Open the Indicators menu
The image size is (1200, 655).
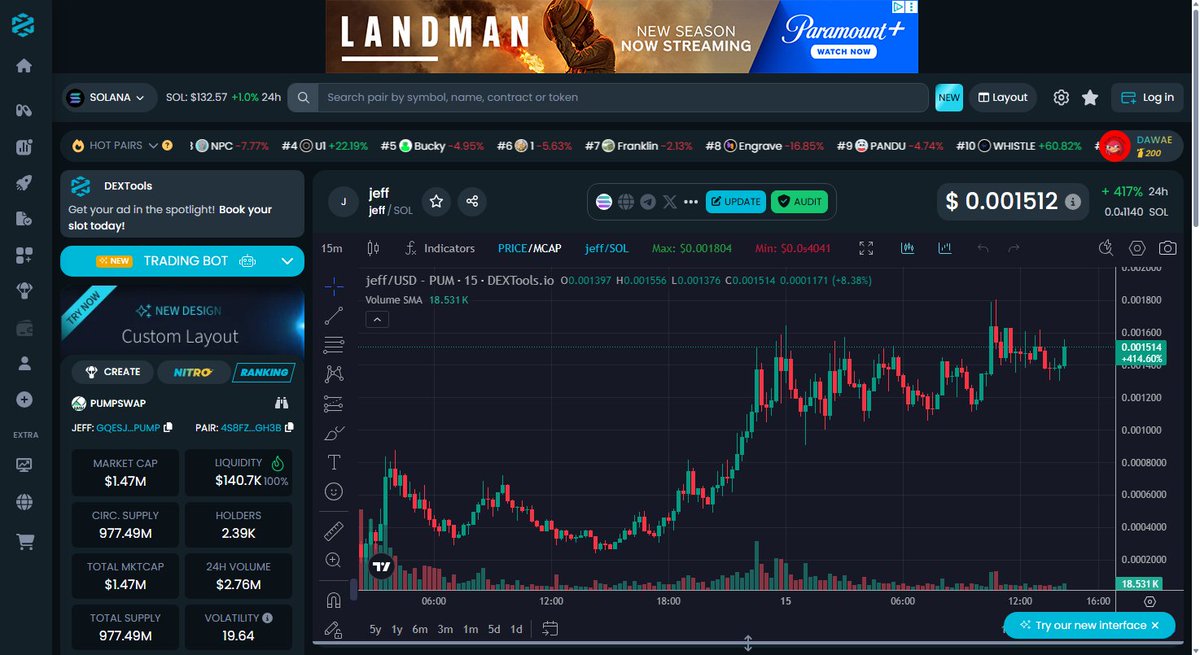click(439, 248)
